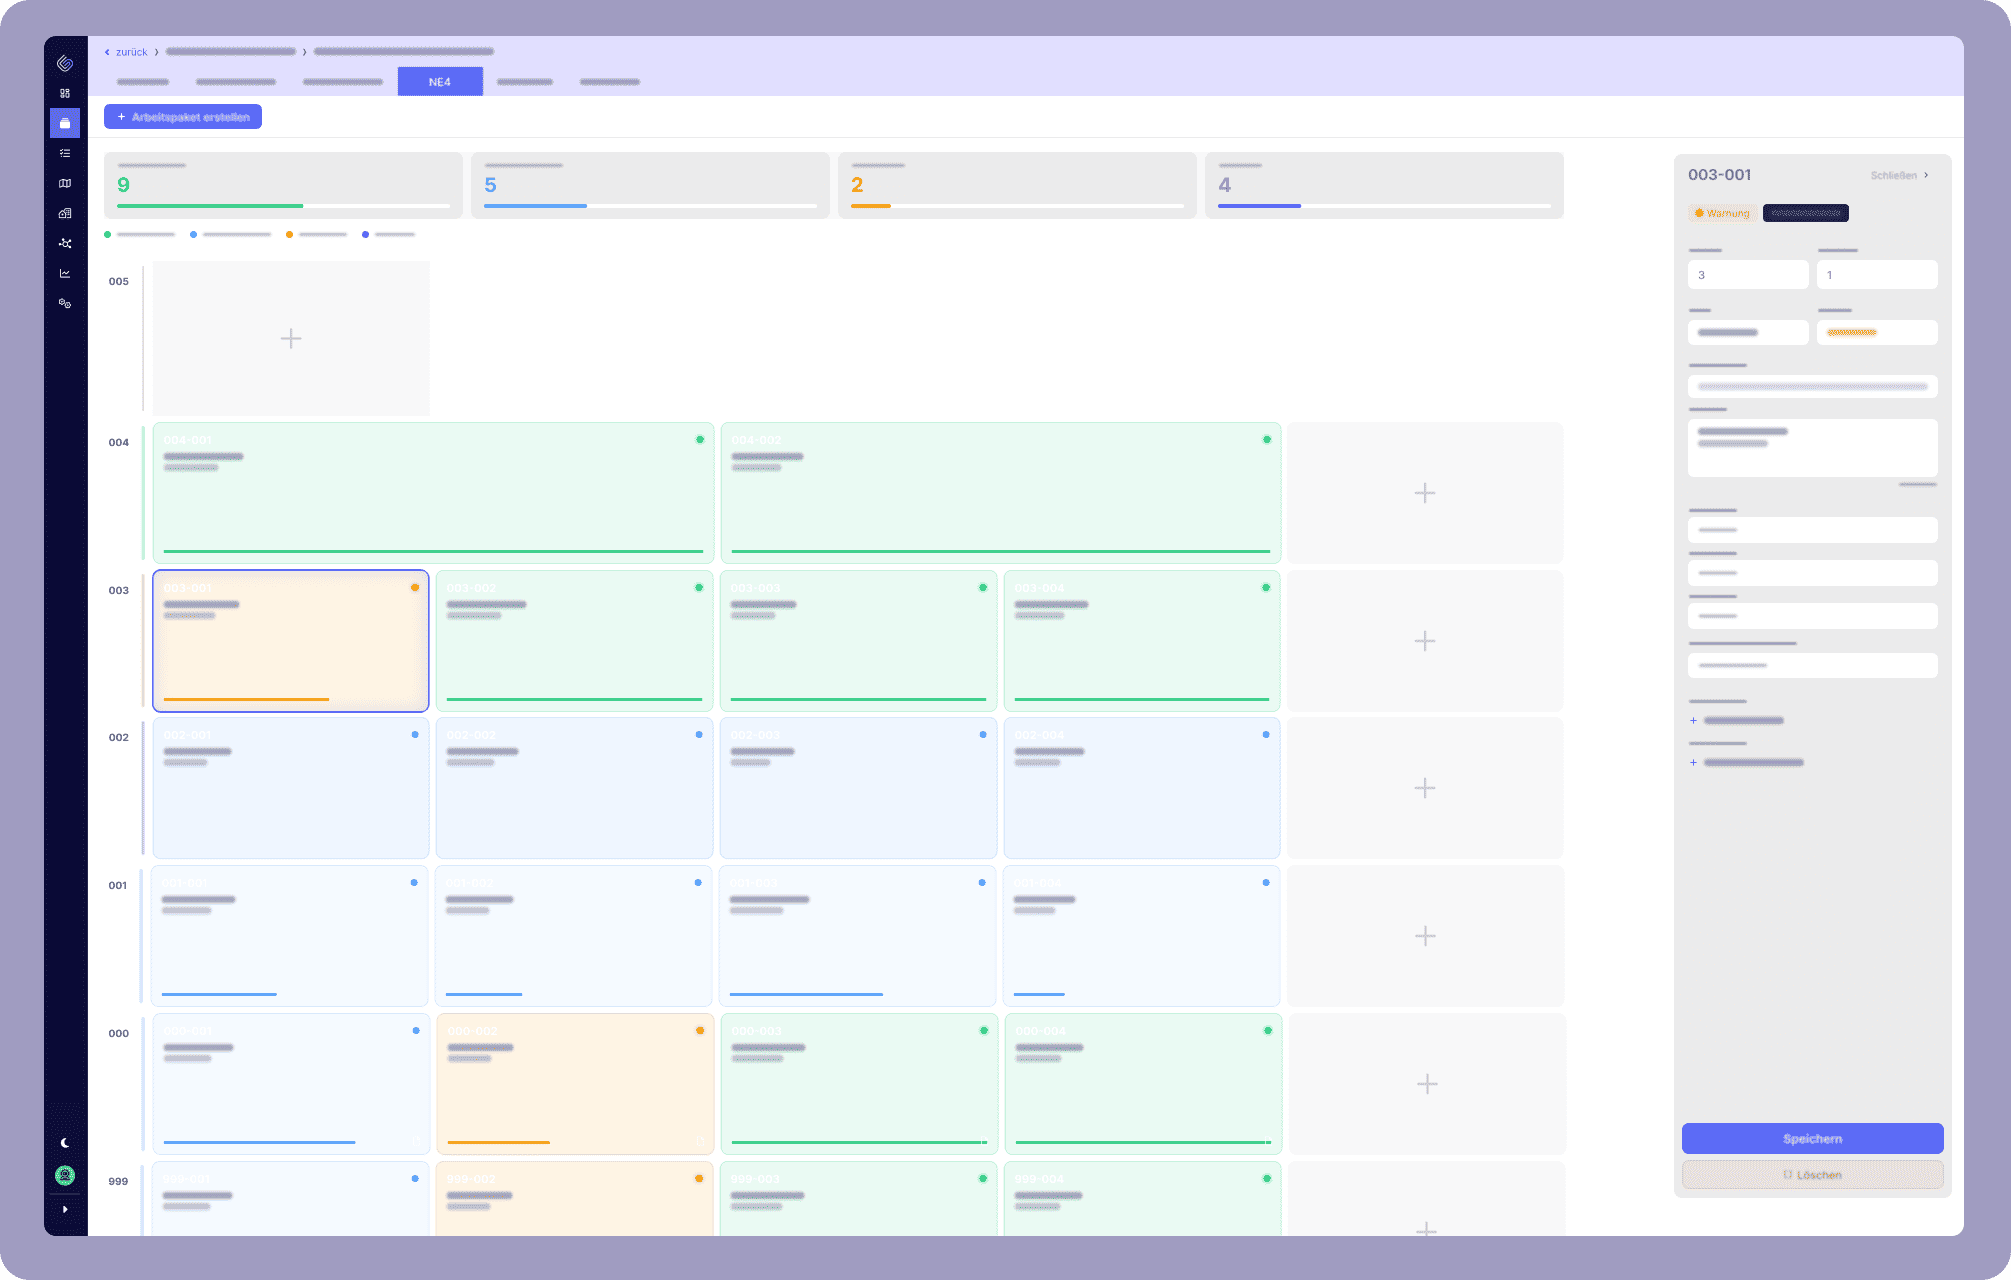
Task: Click Arbeitspaket erstellen button
Action: point(183,117)
